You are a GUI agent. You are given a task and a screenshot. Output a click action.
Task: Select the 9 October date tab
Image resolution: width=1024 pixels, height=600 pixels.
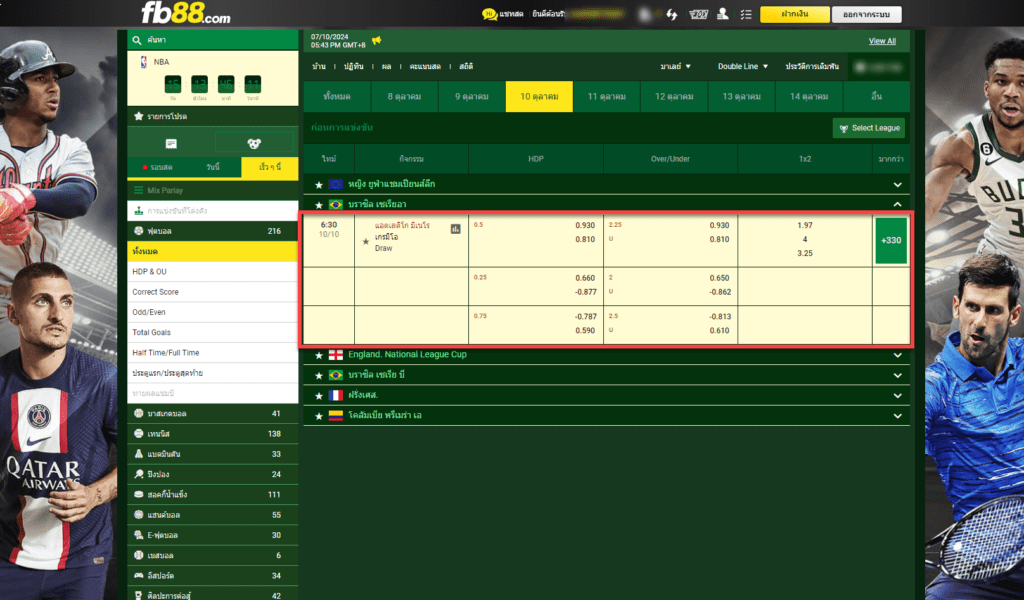[472, 97]
